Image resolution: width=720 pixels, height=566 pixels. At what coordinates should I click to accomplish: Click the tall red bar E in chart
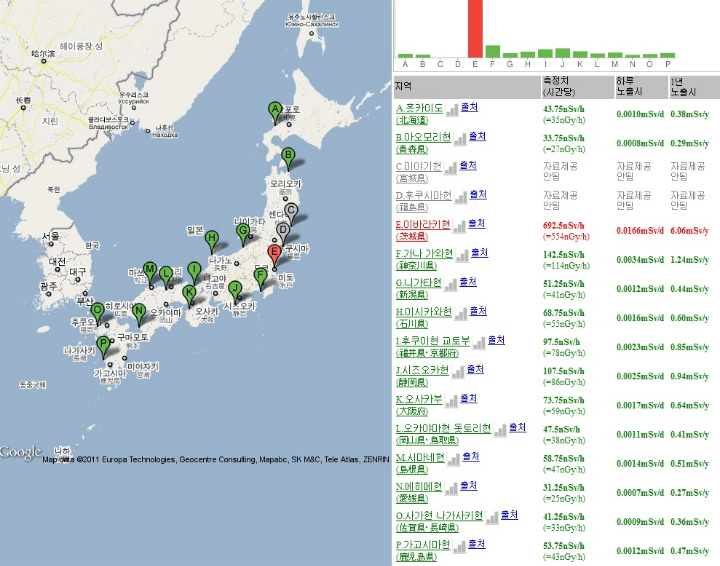click(x=474, y=29)
